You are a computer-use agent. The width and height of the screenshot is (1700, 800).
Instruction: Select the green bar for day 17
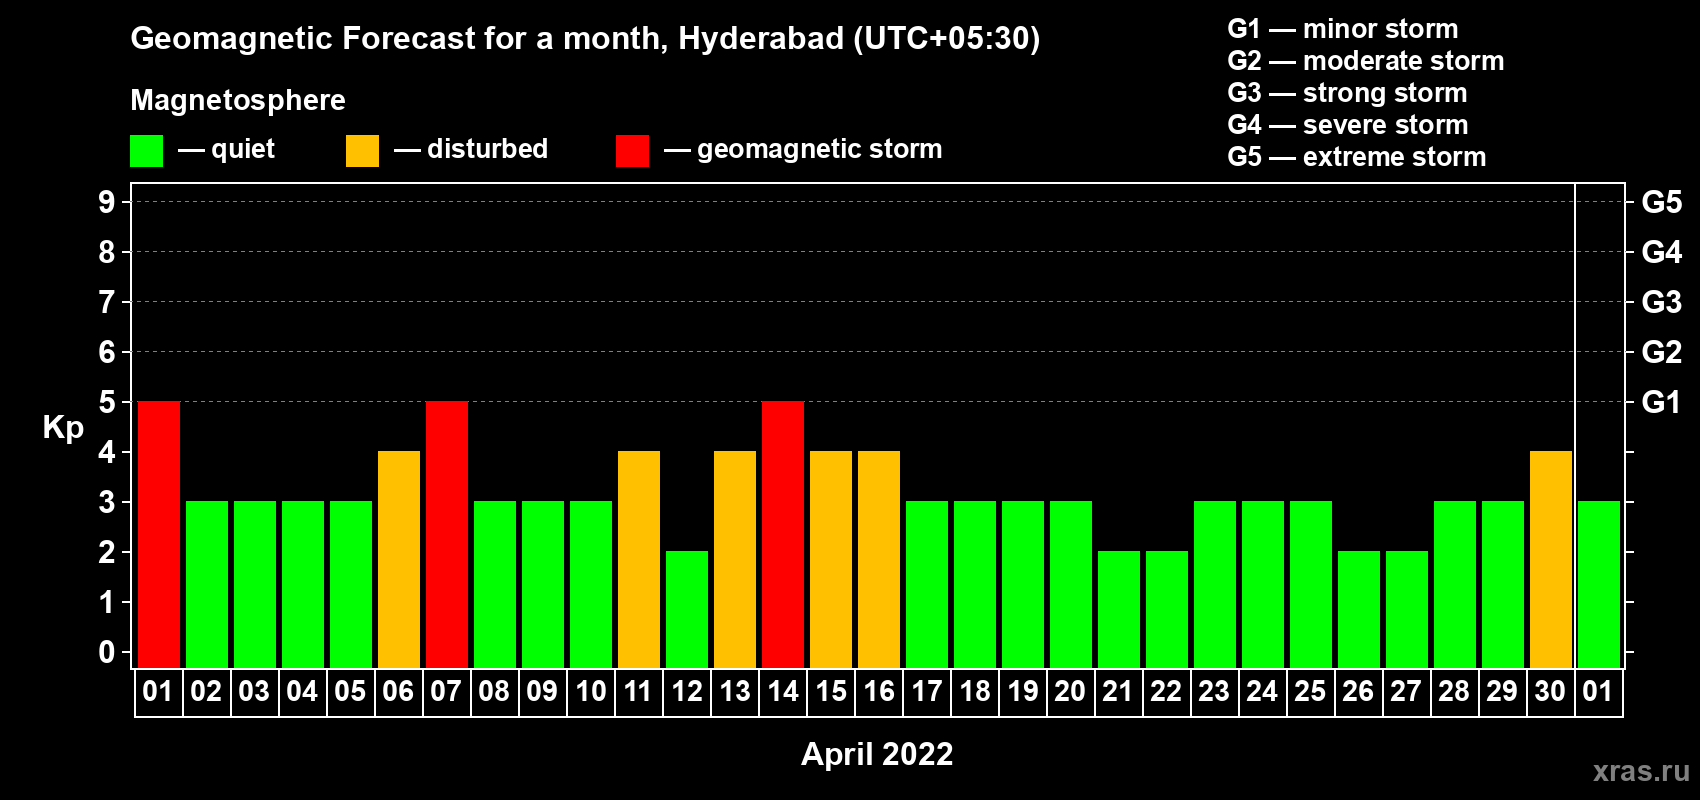[927, 584]
